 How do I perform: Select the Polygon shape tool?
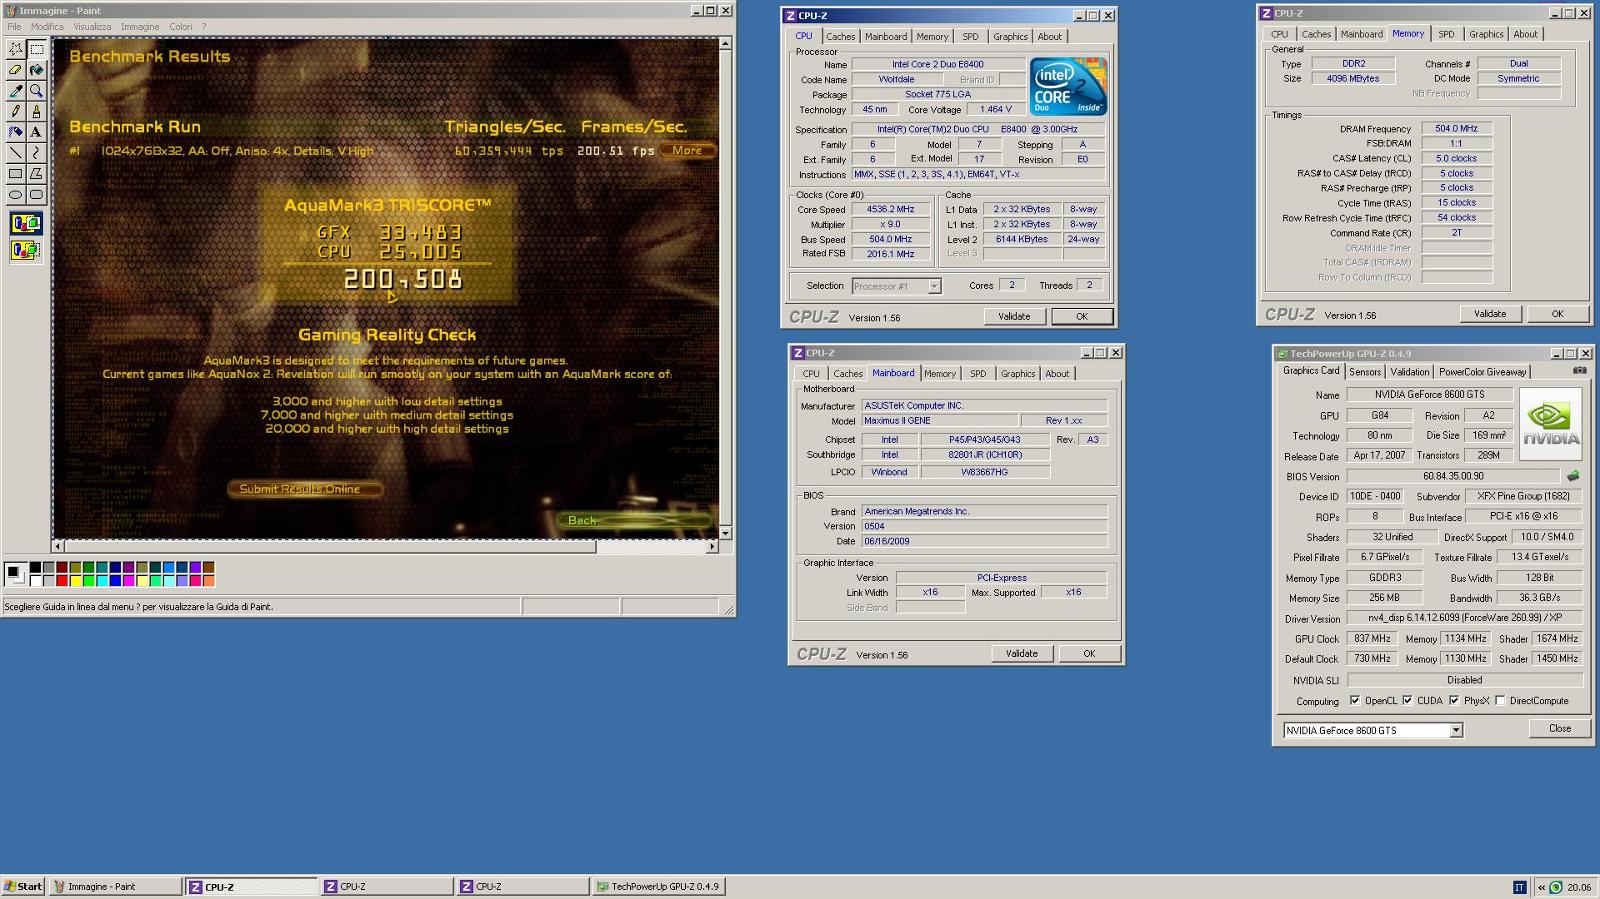[37, 174]
